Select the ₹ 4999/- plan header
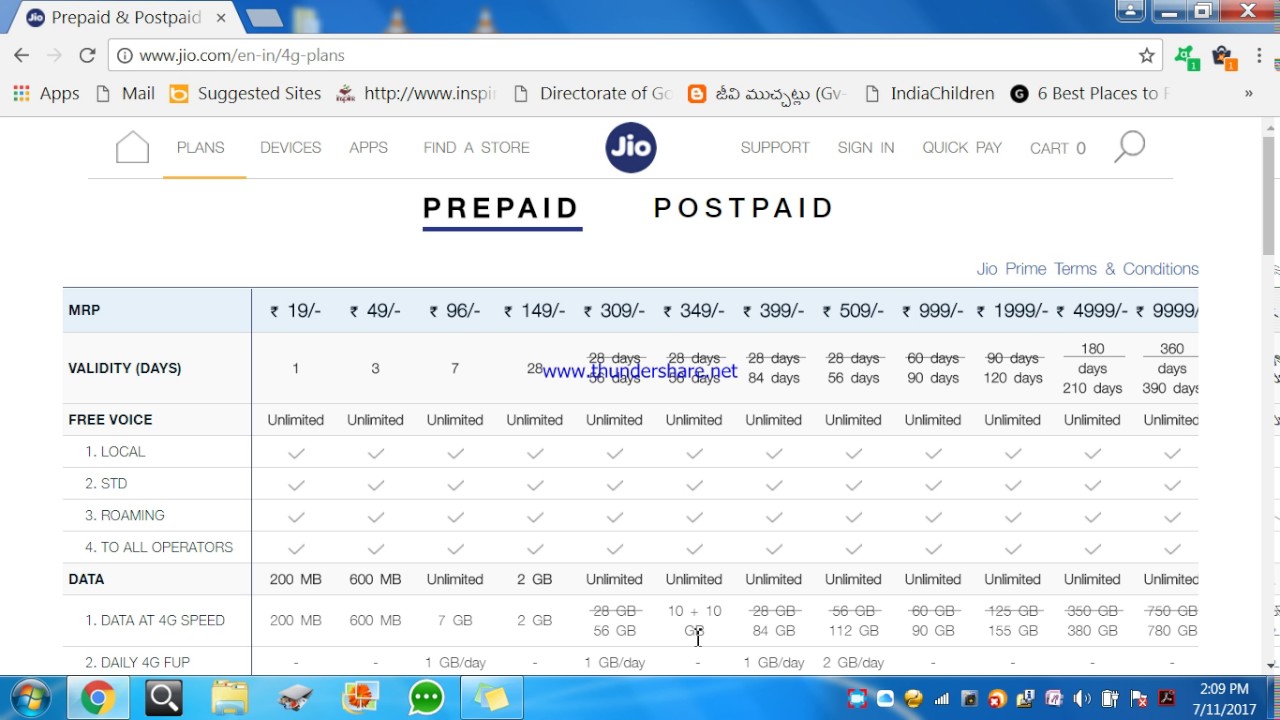This screenshot has width=1280, height=720. [x=1092, y=311]
